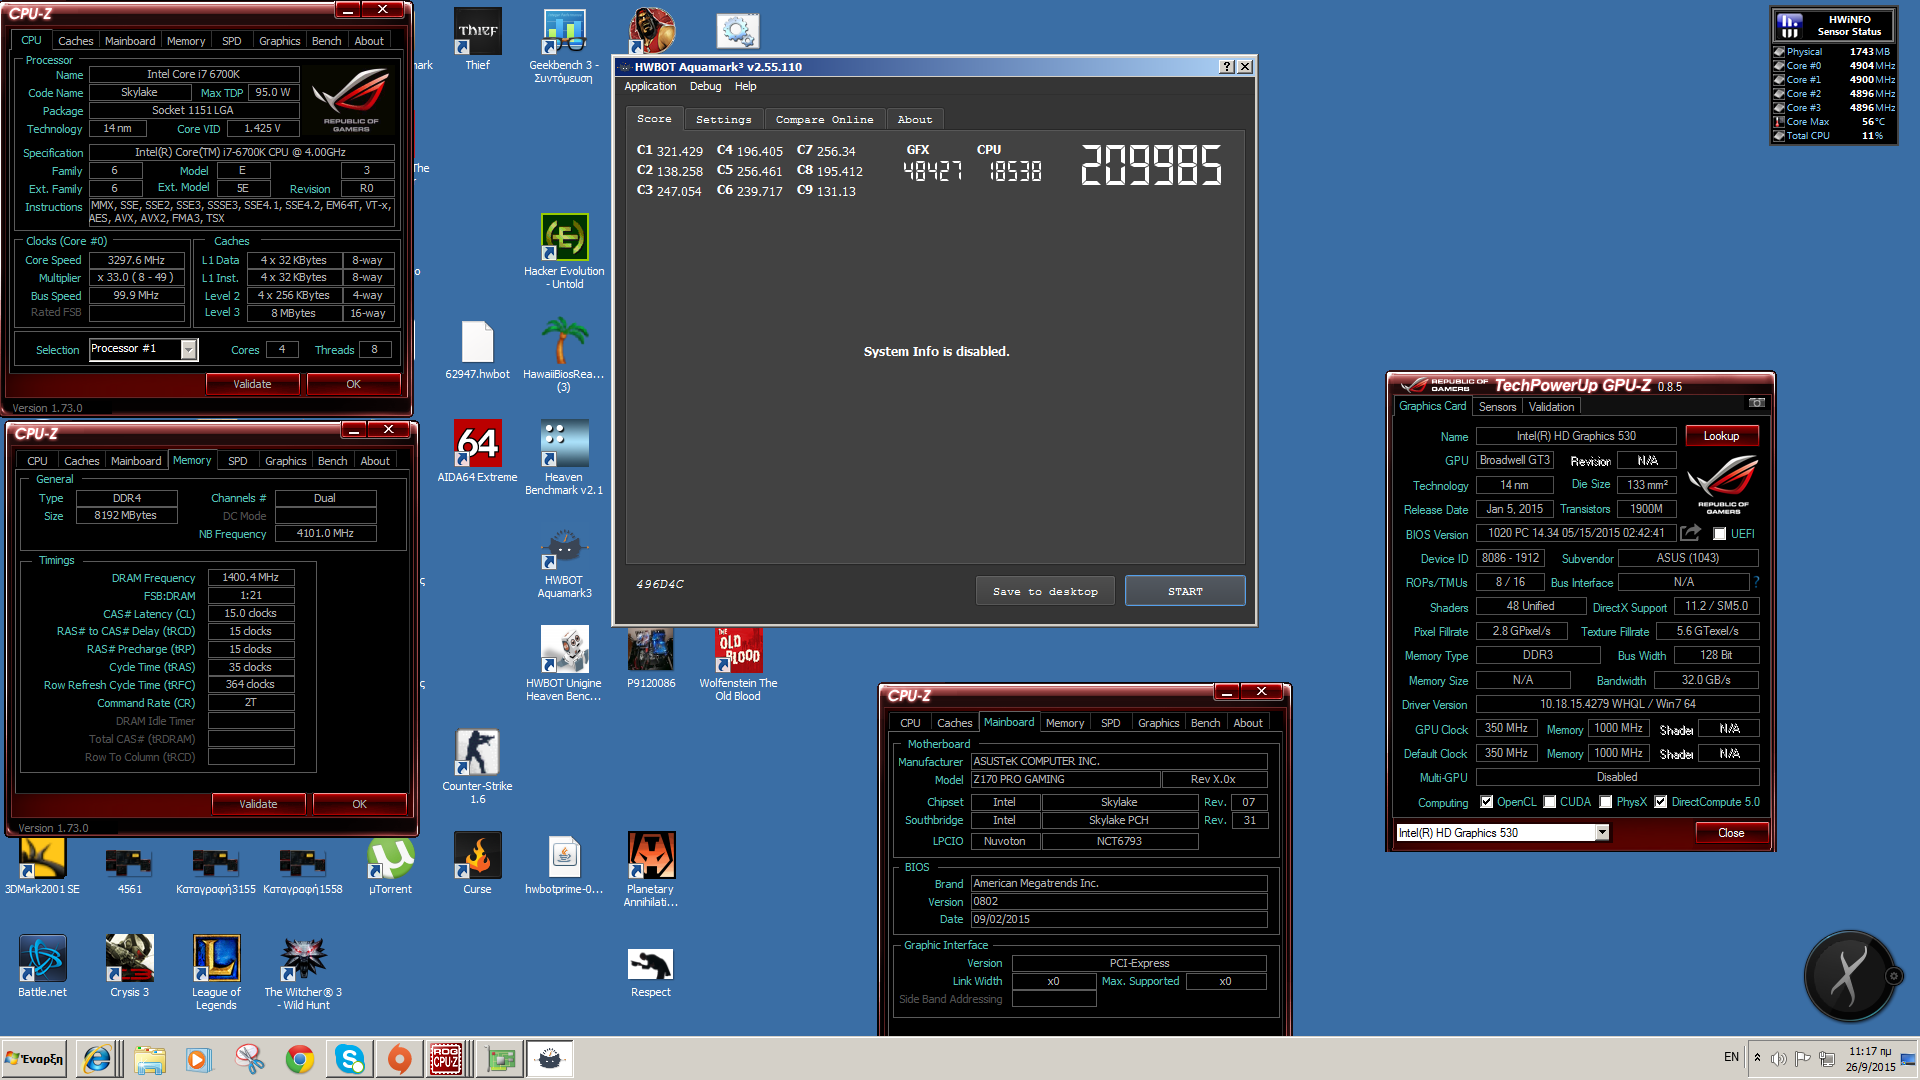This screenshot has width=1920, height=1080.
Task: Launch Crysis 3 desktop shortcut
Action: click(x=129, y=965)
